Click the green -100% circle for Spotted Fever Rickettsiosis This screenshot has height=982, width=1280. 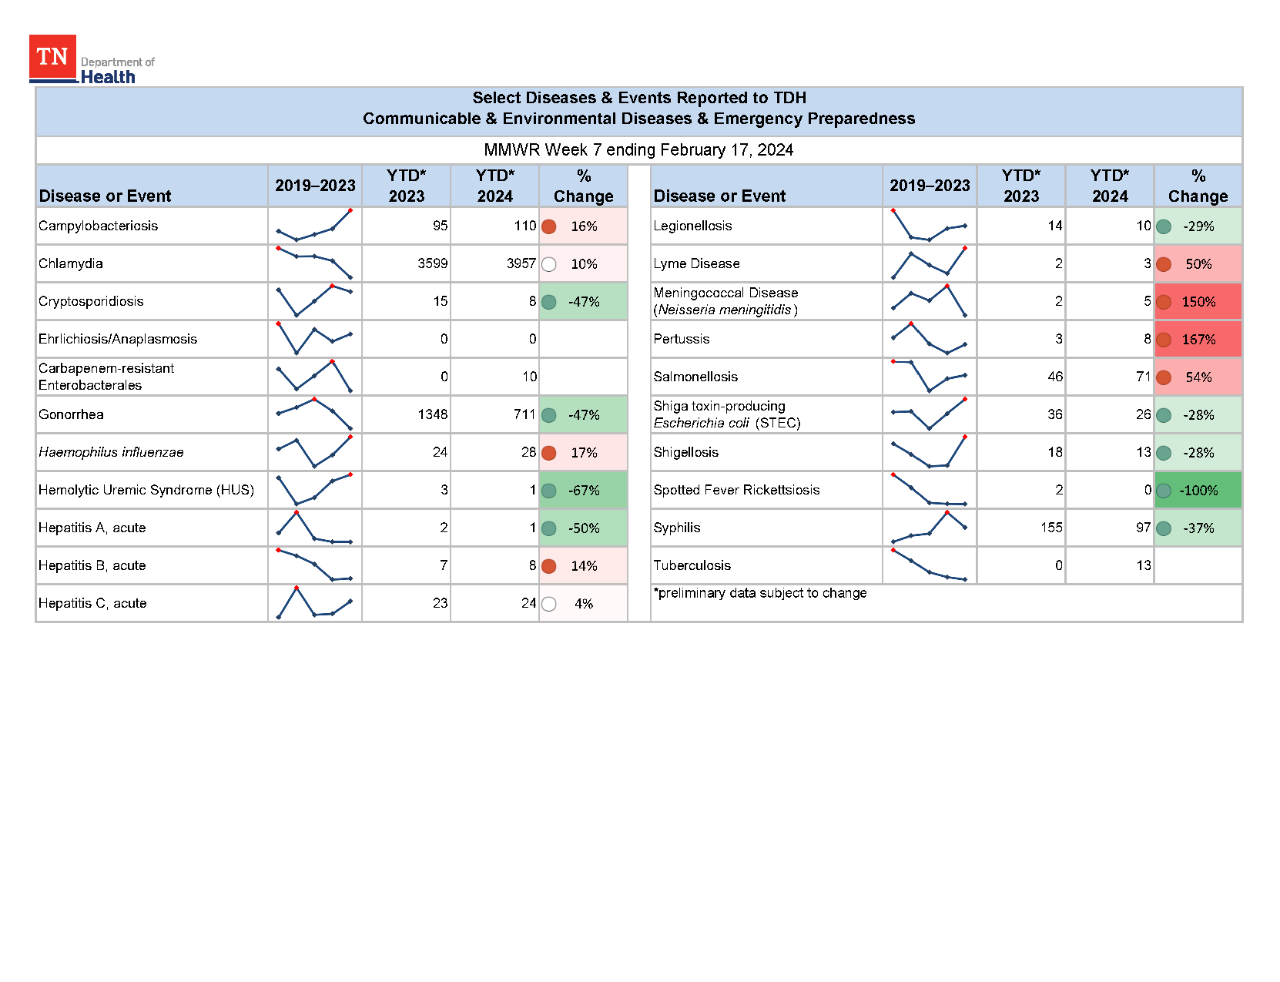click(1165, 490)
